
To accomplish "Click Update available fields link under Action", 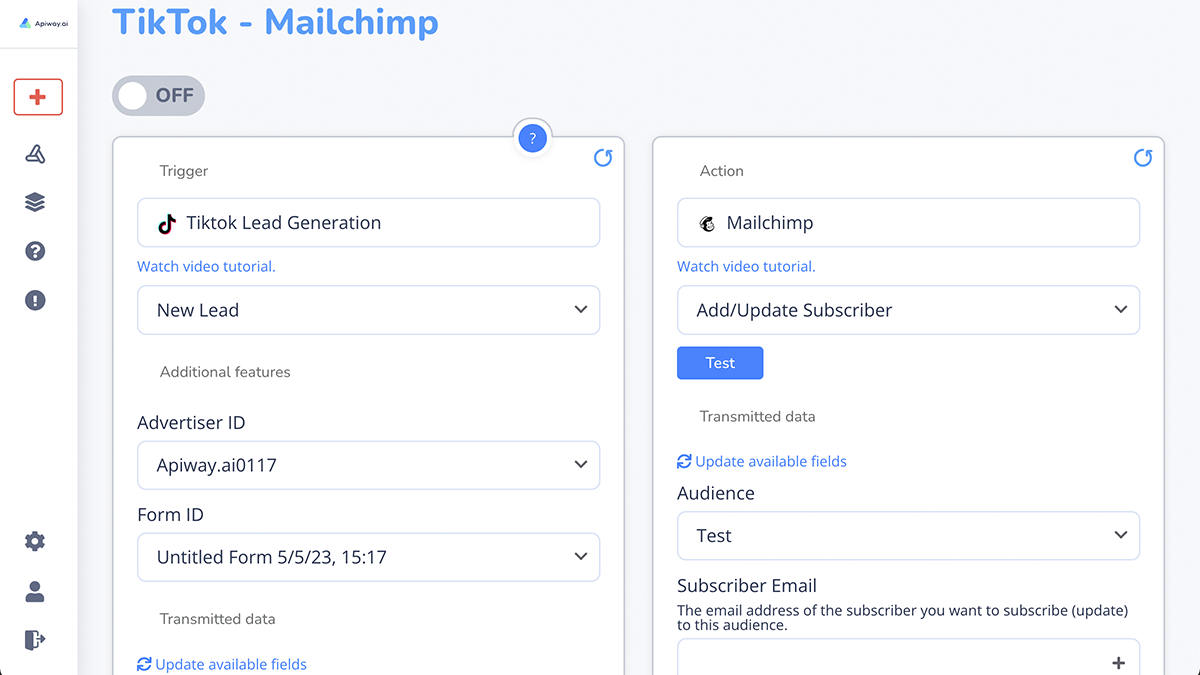I will tap(771, 461).
